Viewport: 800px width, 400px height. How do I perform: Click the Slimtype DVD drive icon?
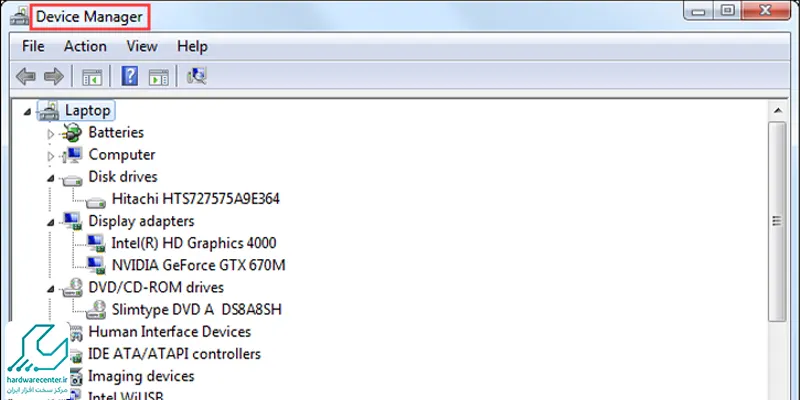(x=96, y=310)
